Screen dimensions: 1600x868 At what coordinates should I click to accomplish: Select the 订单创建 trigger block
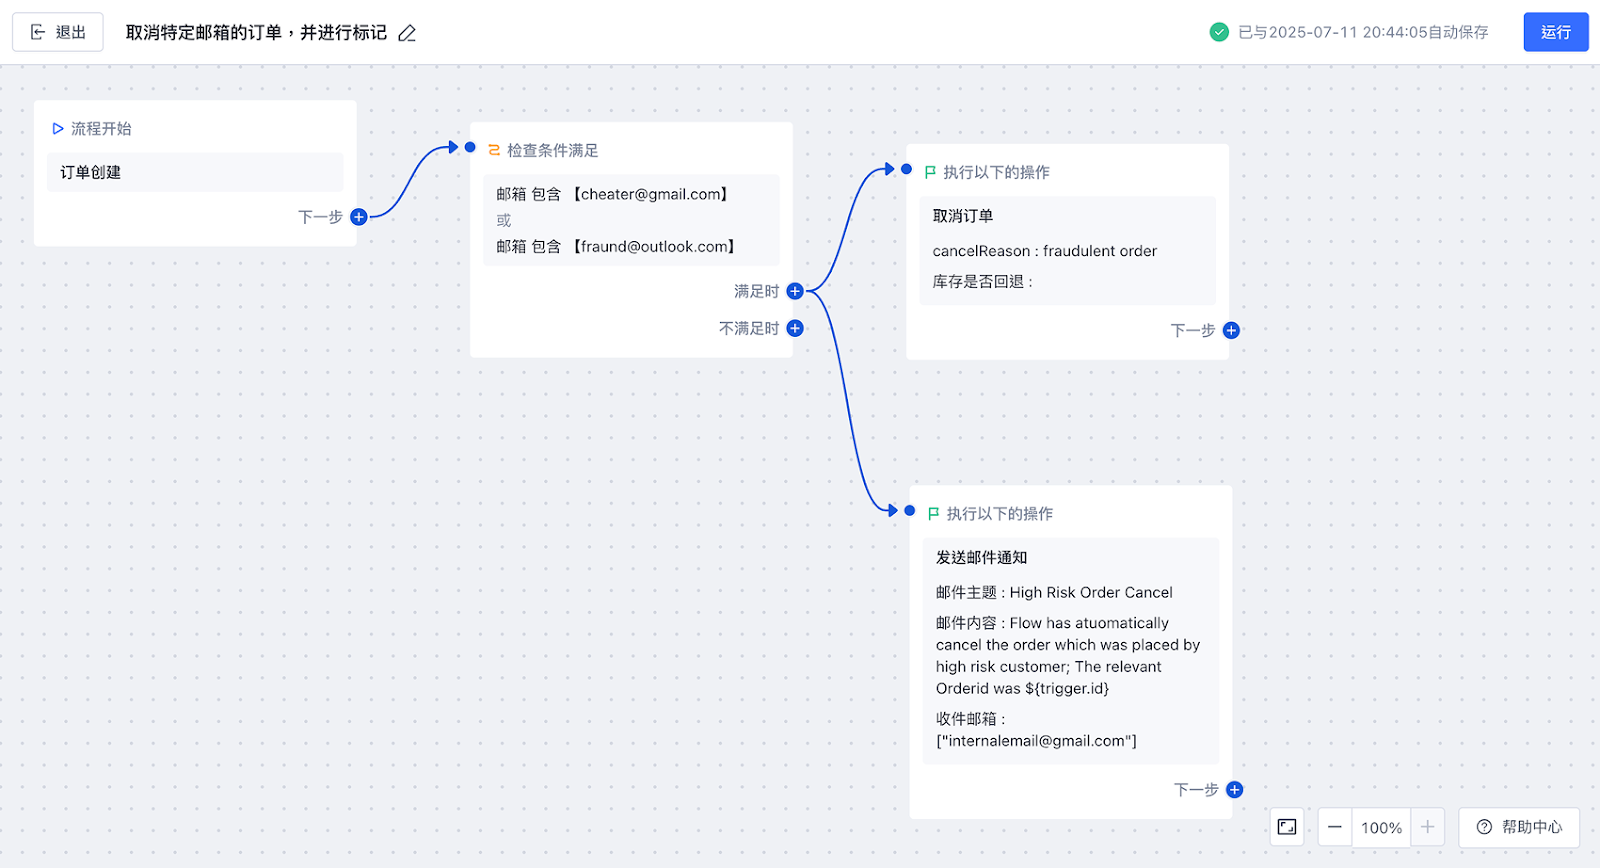[x=195, y=172]
